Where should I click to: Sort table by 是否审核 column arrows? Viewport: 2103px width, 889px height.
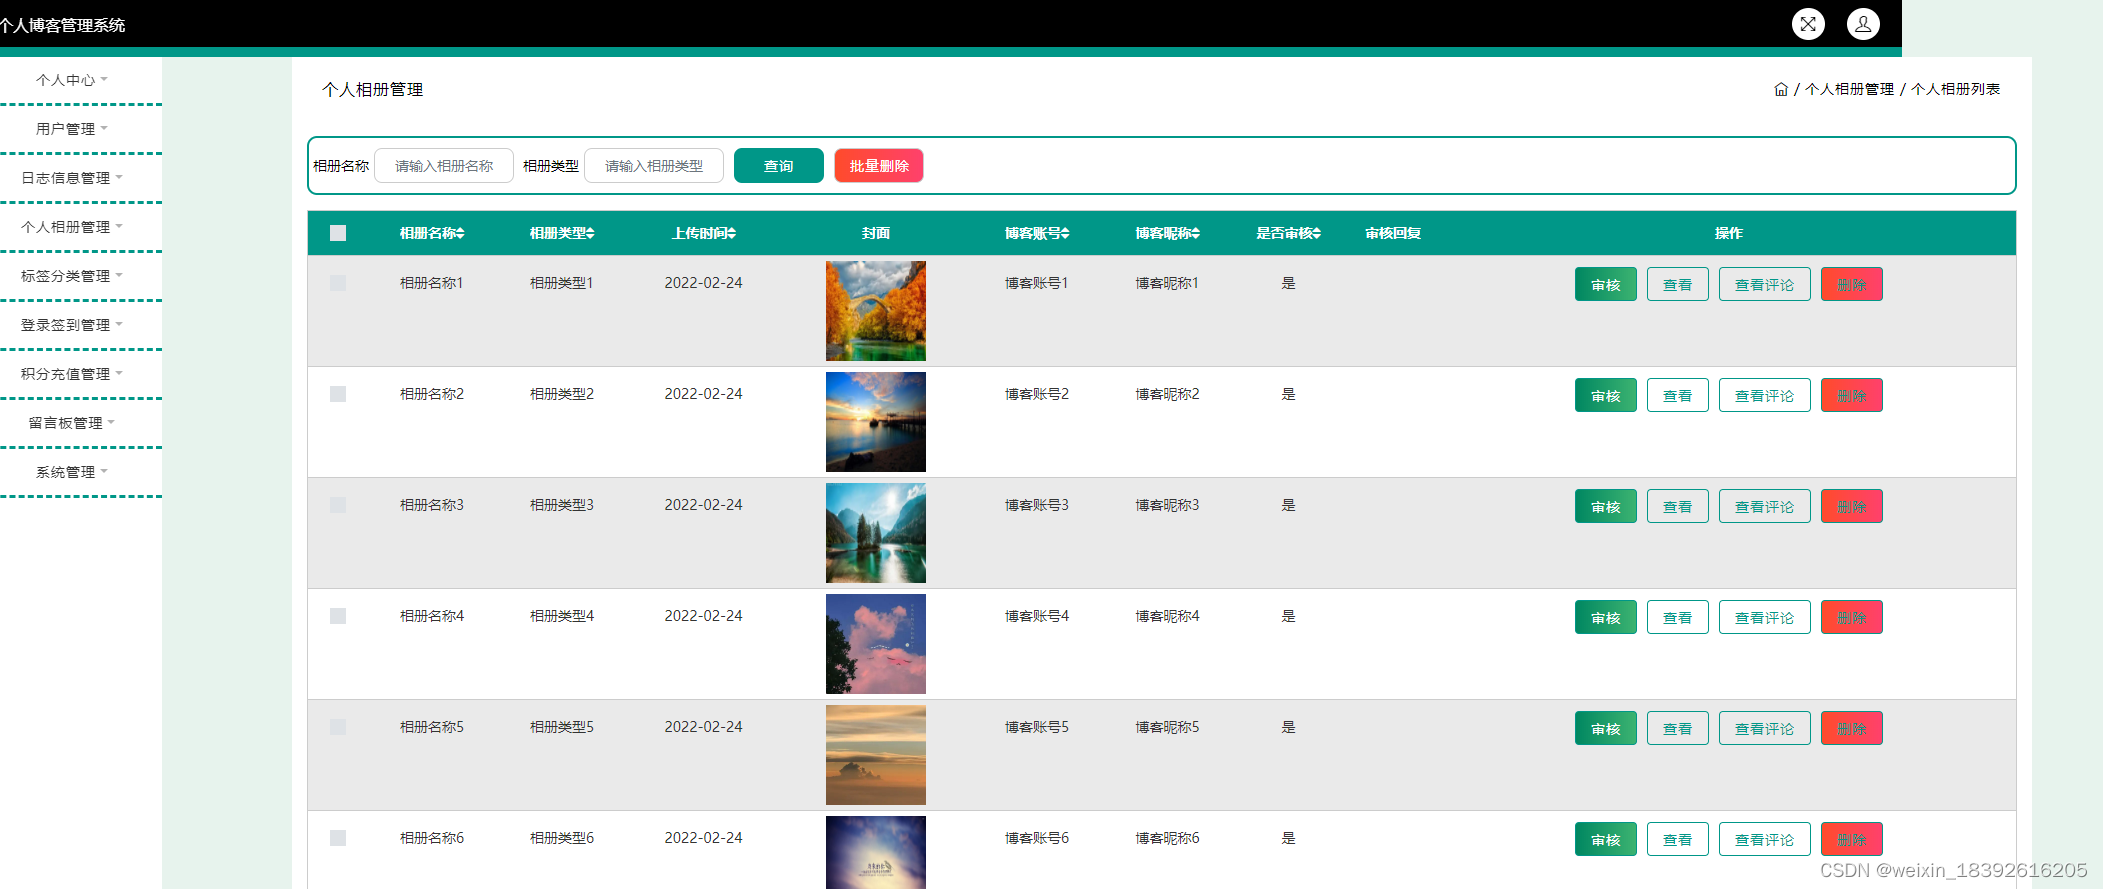click(1317, 233)
